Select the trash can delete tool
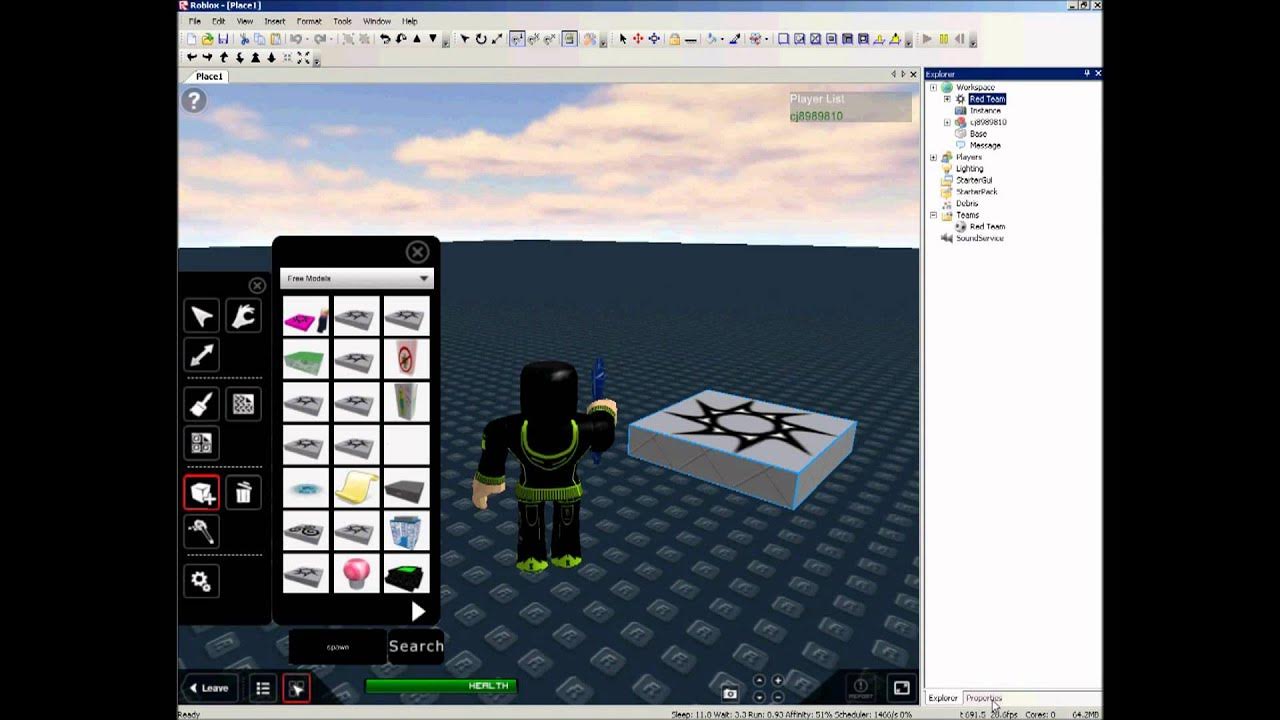This screenshot has width=1280, height=720. pyautogui.click(x=243, y=492)
